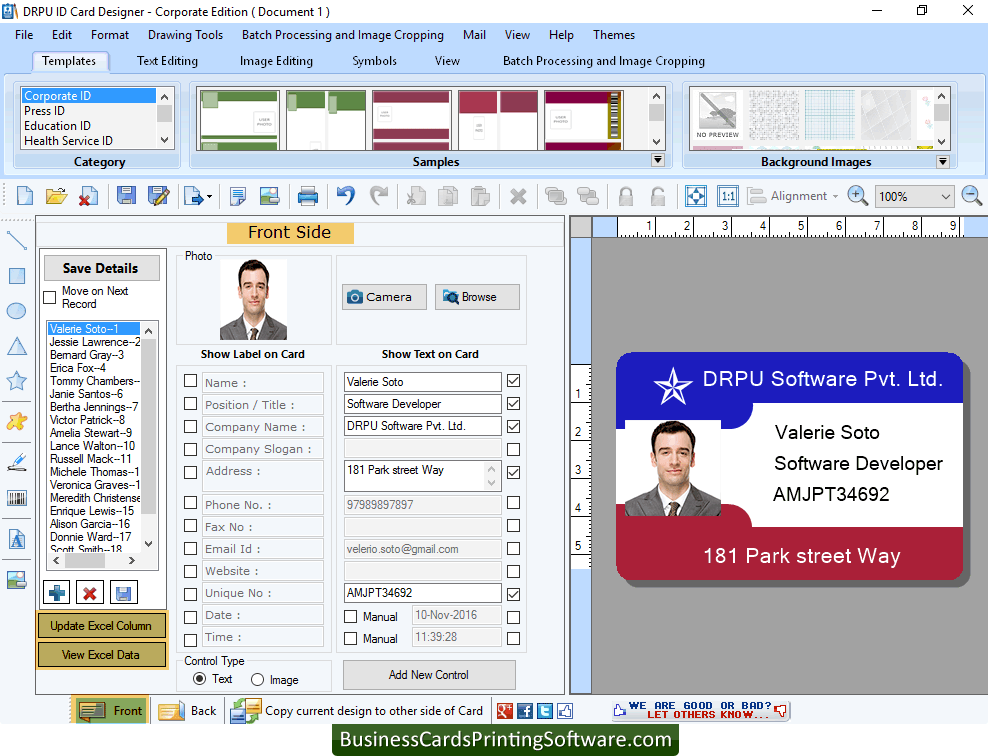Screen dimensions: 988x756
Task: Click Add New Control button
Action: [429, 675]
